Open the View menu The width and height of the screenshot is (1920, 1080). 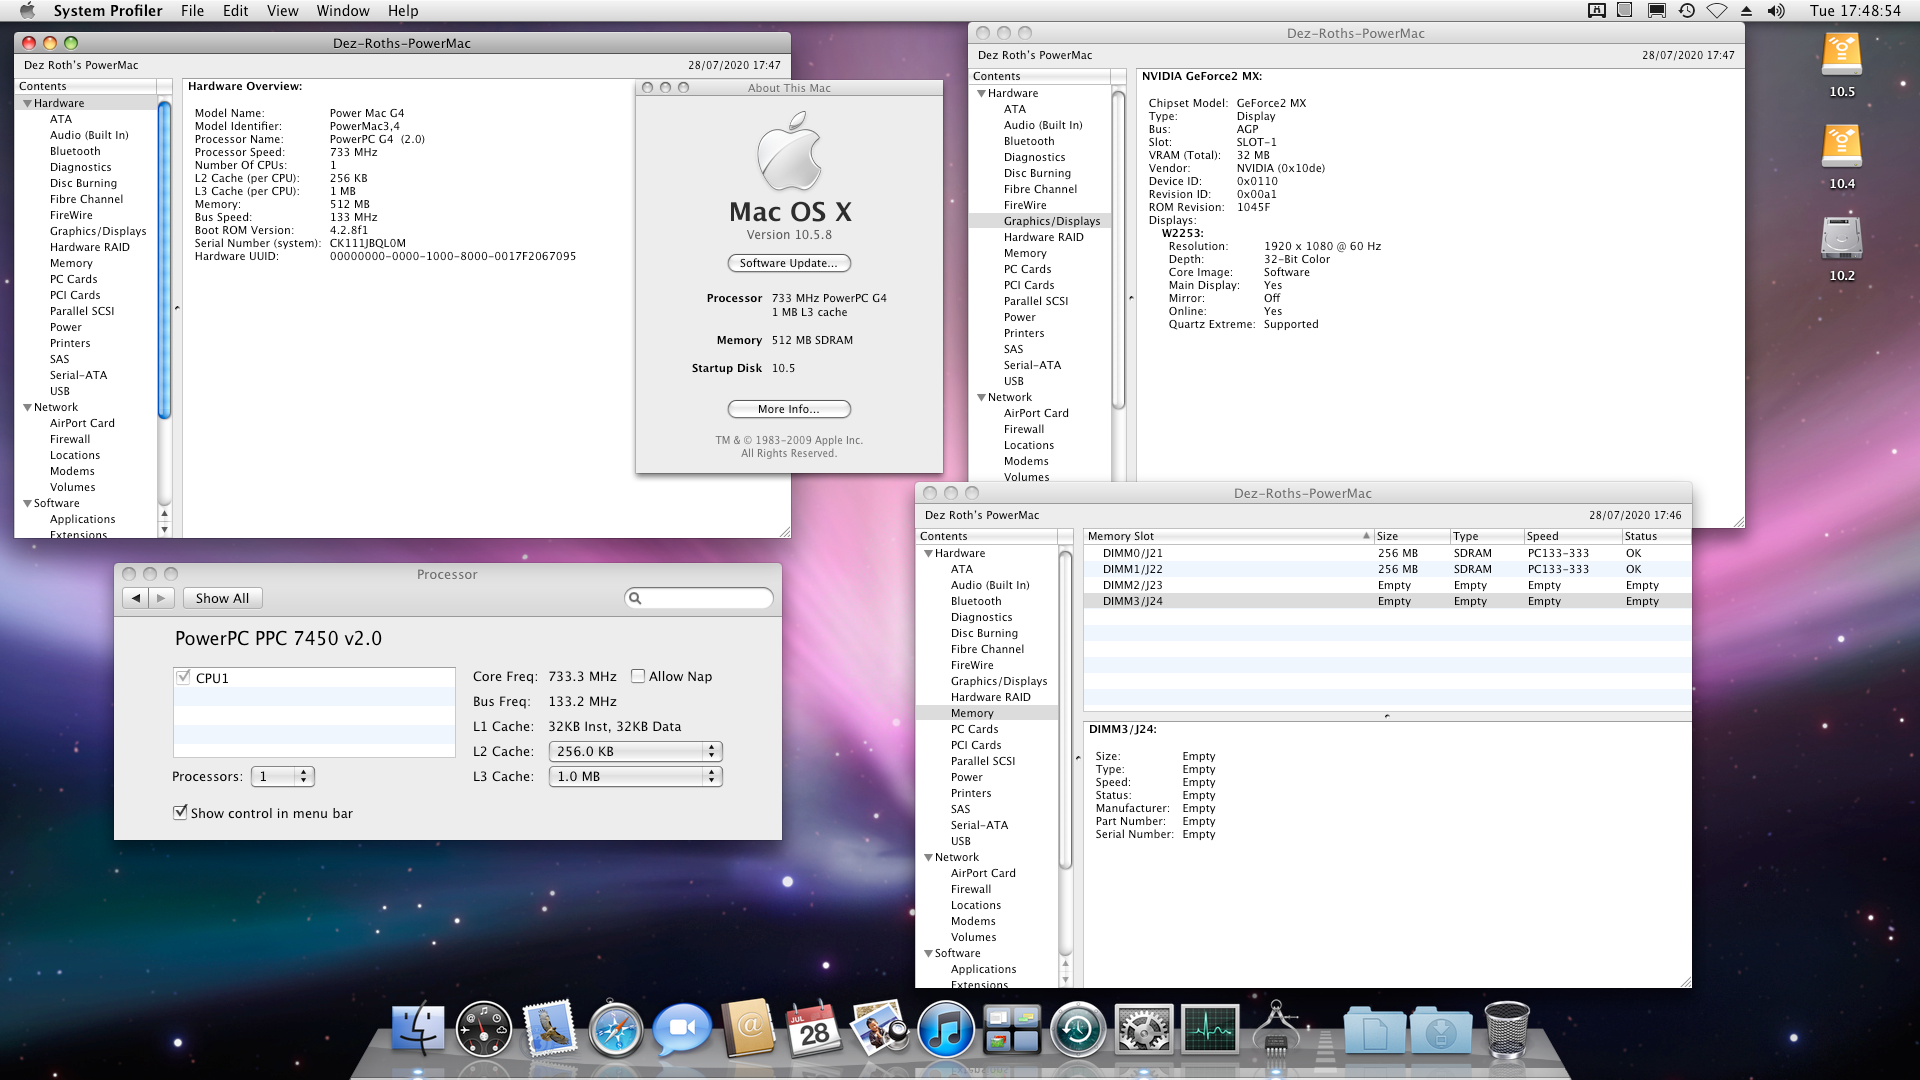pos(282,11)
